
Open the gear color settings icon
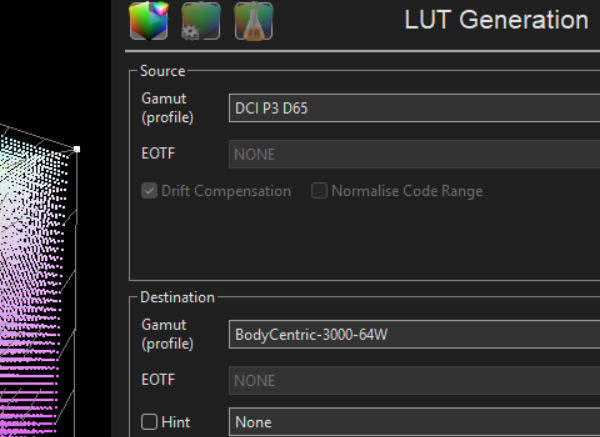pyautogui.click(x=201, y=21)
